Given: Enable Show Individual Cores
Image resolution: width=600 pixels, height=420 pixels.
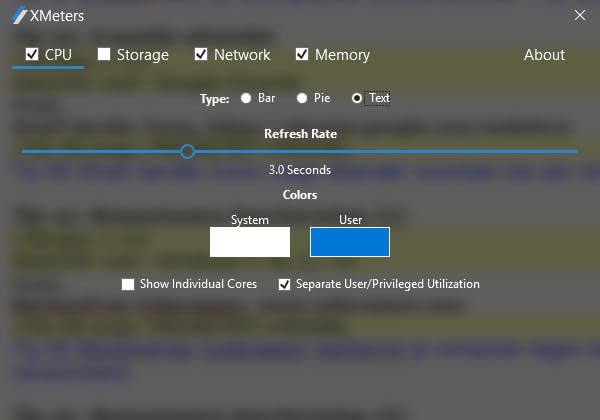Looking at the screenshot, I should 128,284.
